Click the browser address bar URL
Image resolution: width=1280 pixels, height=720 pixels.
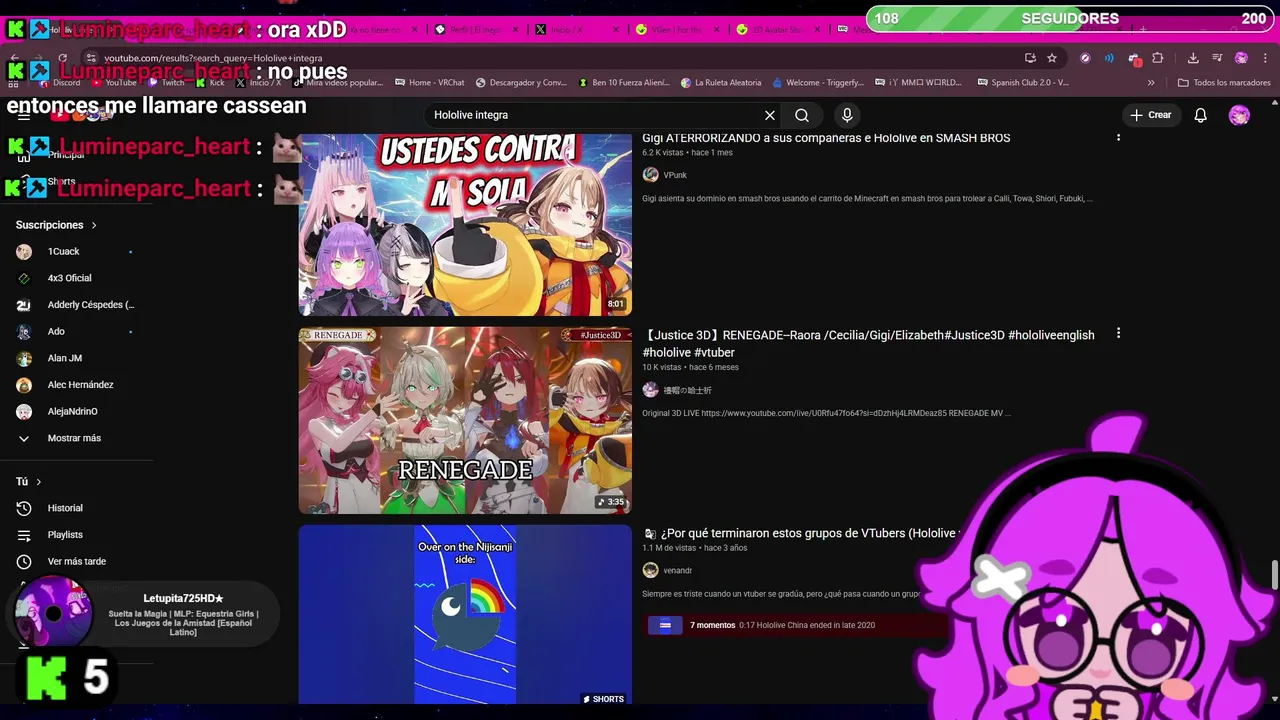(213, 59)
